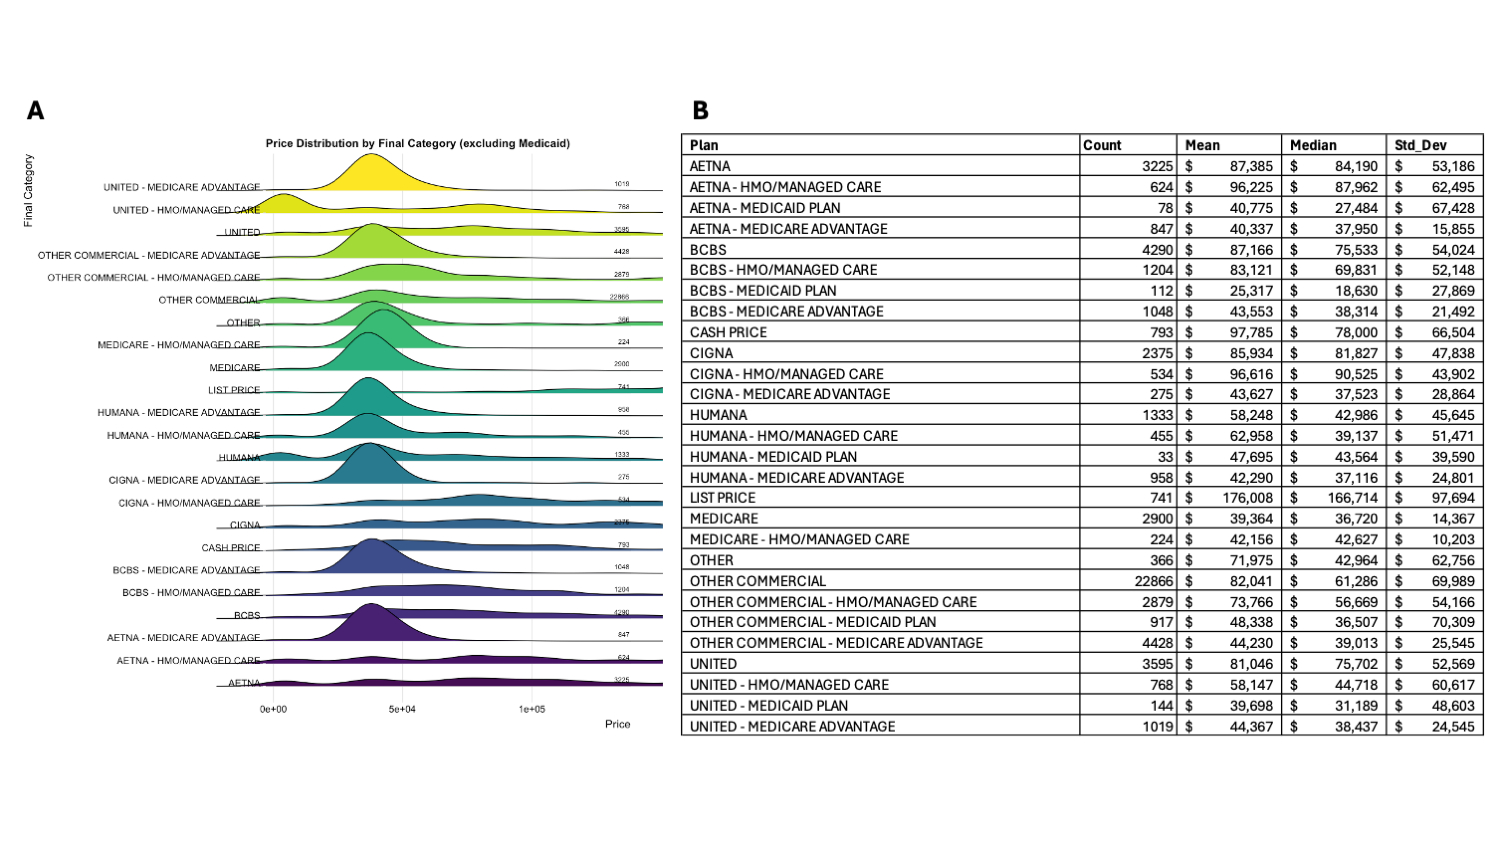Viewport: 1500px width, 844px height.
Task: Click the panel A label
Action: tap(36, 111)
